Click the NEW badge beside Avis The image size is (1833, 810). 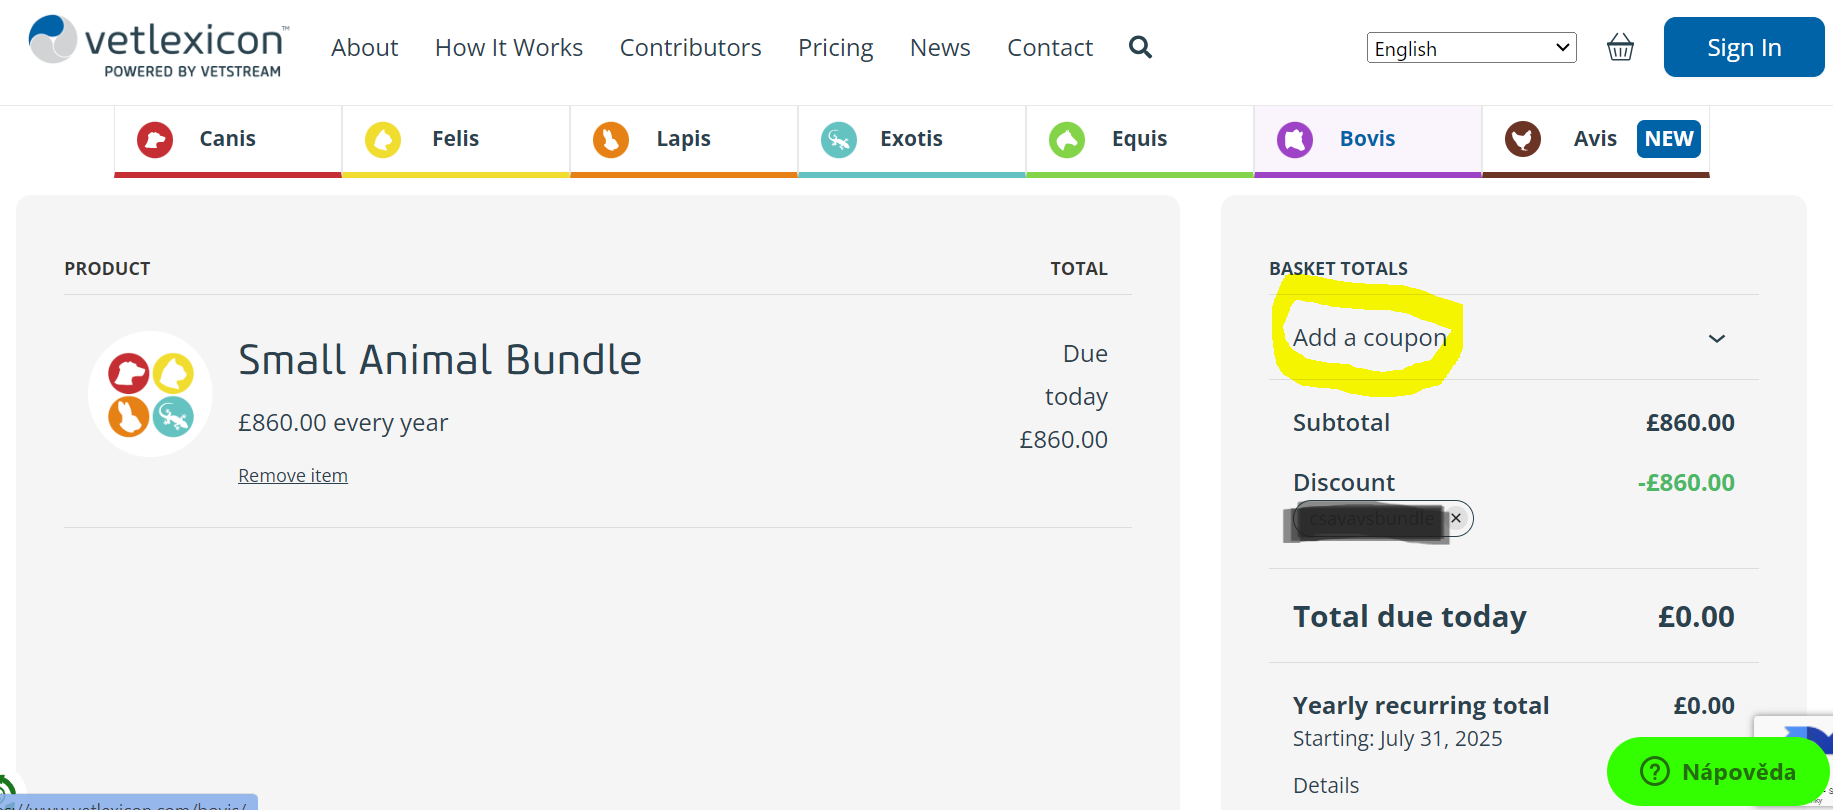pyautogui.click(x=1669, y=139)
